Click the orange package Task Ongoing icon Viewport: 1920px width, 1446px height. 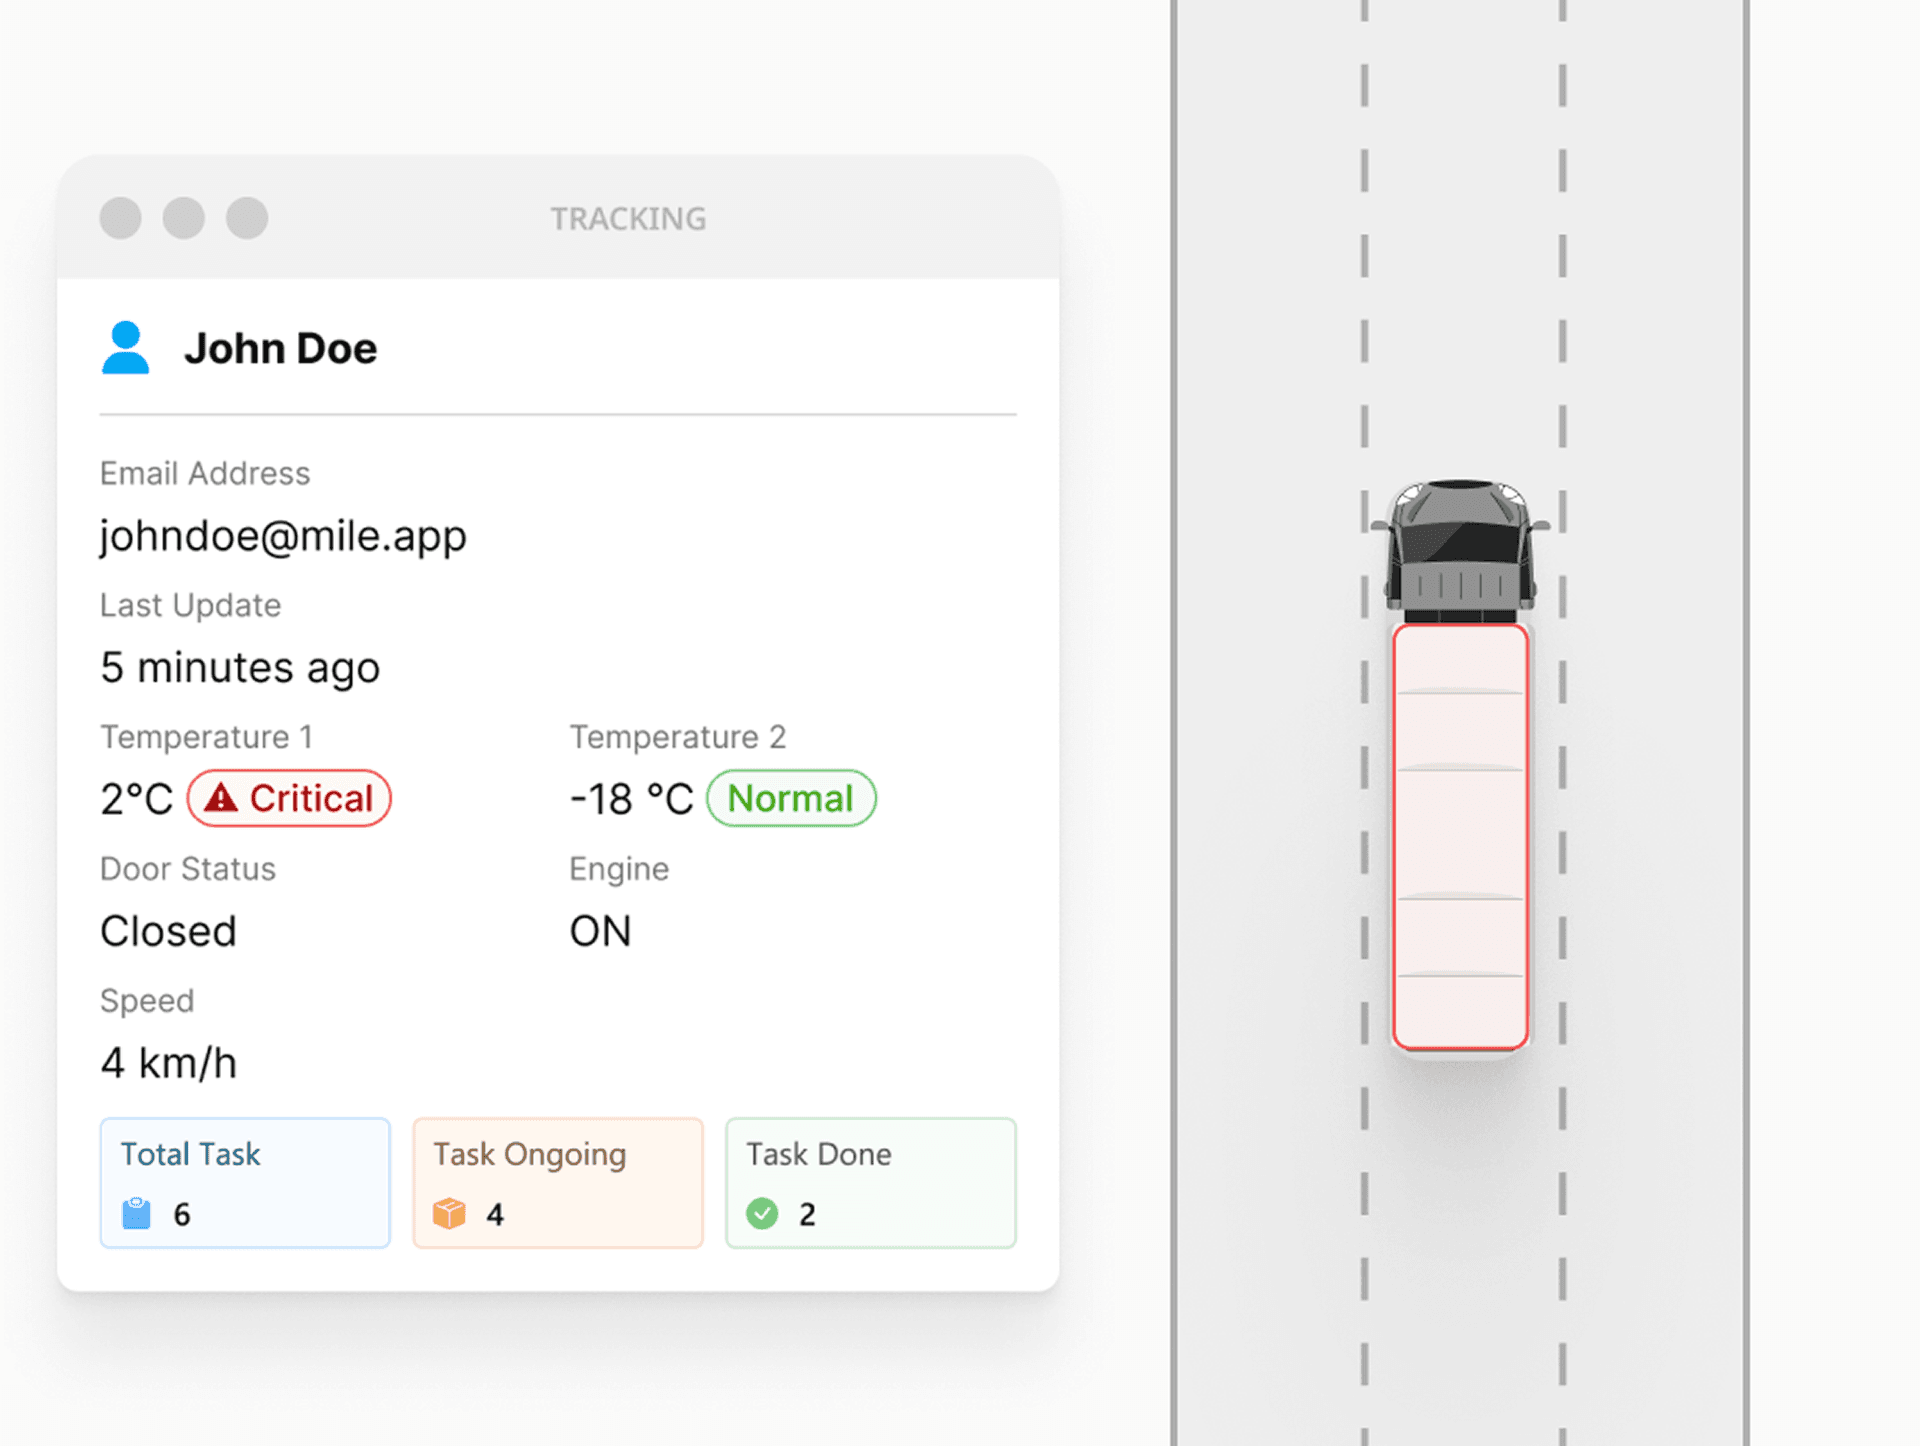[449, 1213]
